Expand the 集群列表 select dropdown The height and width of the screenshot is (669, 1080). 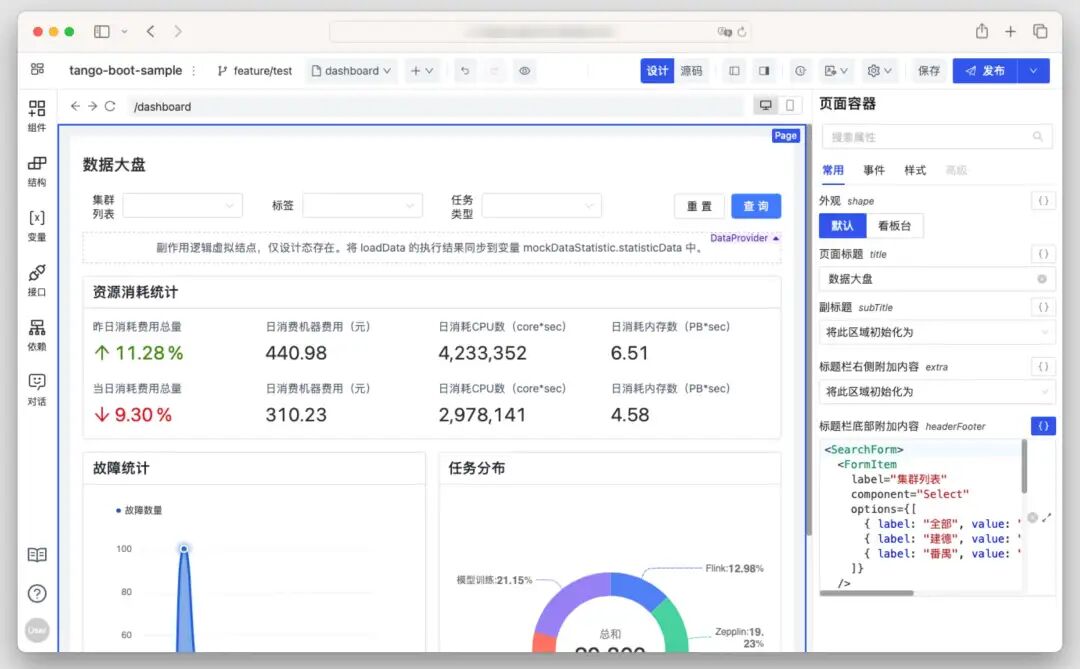182,205
